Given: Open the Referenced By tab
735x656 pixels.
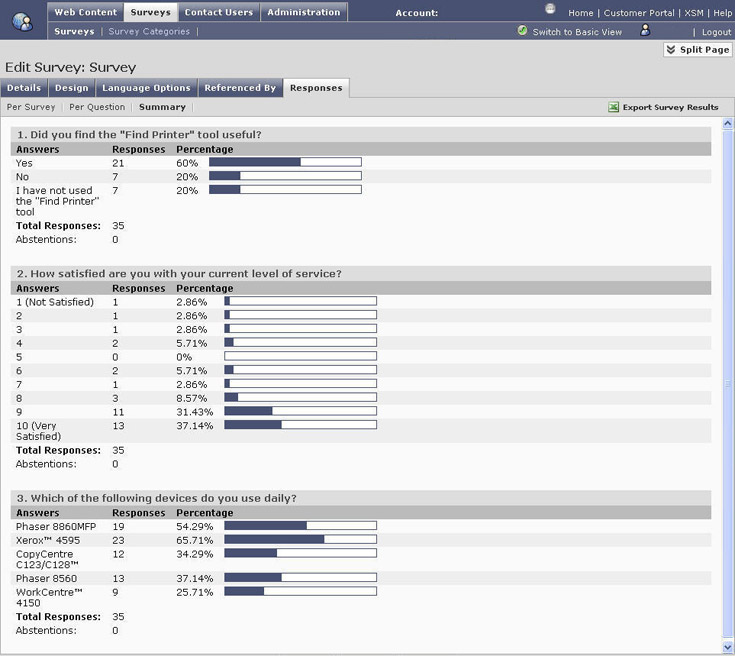Looking at the screenshot, I should (x=240, y=88).
